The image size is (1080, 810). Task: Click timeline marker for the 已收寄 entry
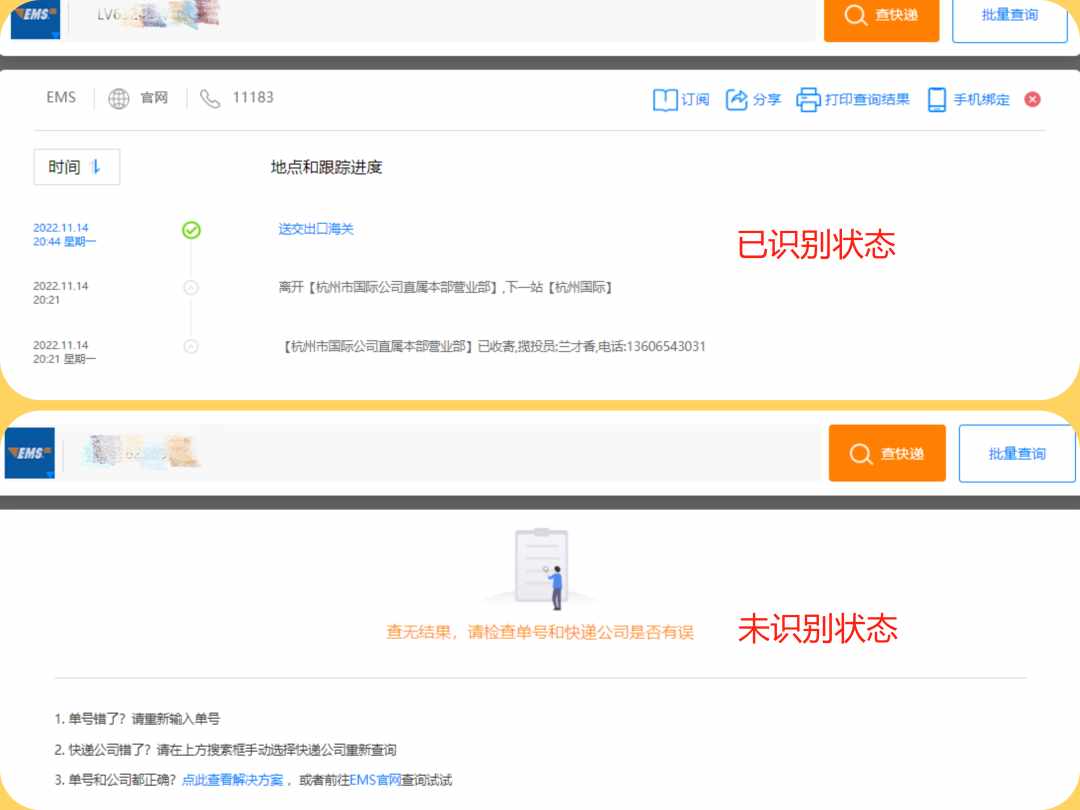pyautogui.click(x=191, y=346)
